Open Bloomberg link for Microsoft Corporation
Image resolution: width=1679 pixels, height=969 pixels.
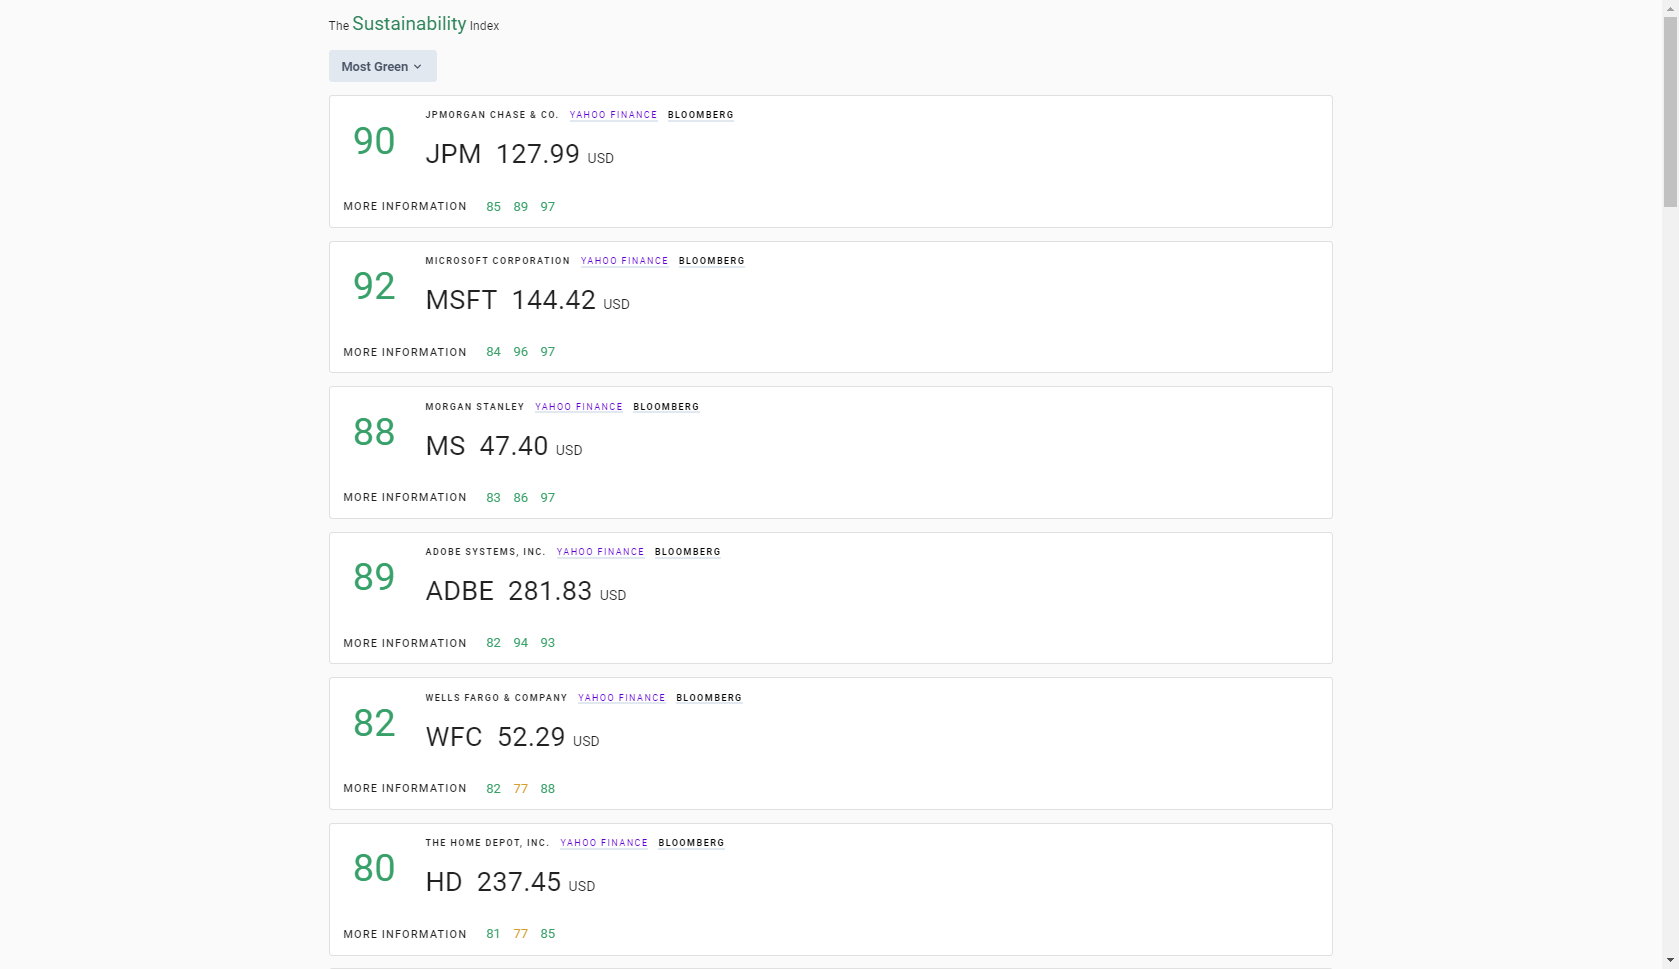[x=711, y=261]
